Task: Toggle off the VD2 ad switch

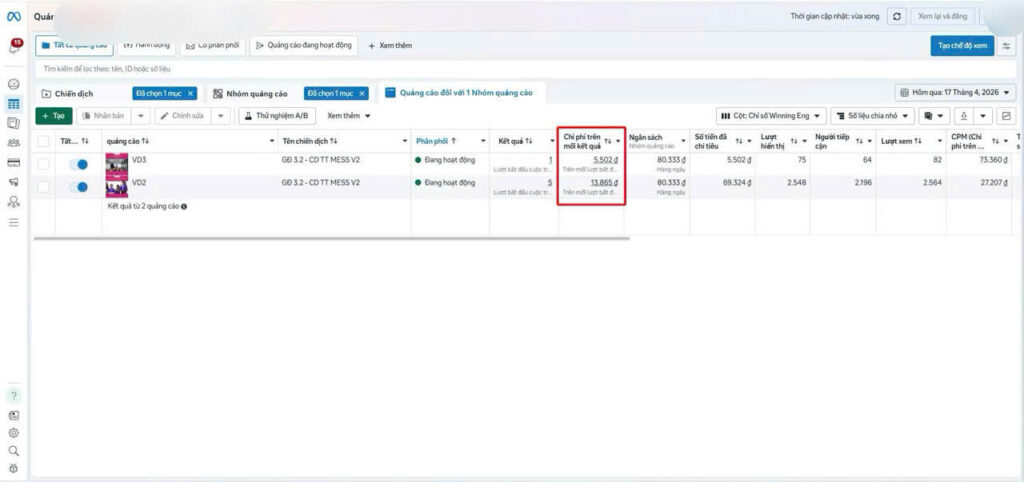Action: click(78, 186)
